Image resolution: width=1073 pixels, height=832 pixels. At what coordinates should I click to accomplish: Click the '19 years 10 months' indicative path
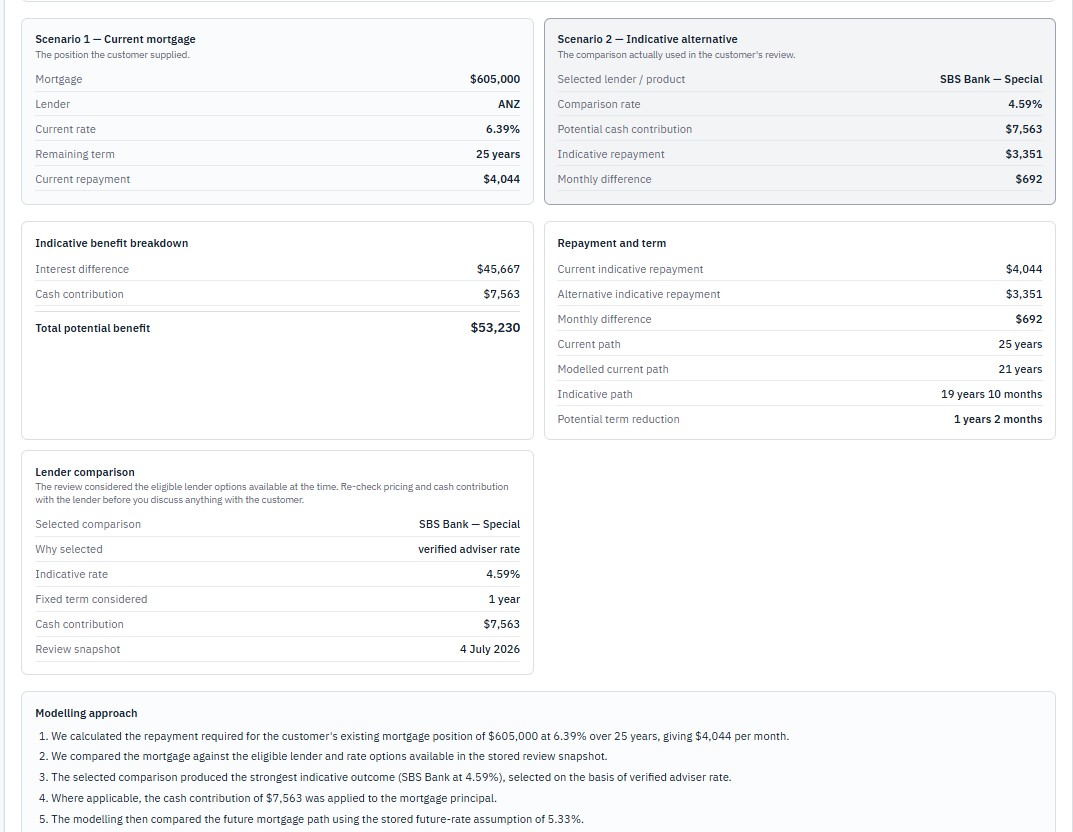pyautogui.click(x=991, y=394)
